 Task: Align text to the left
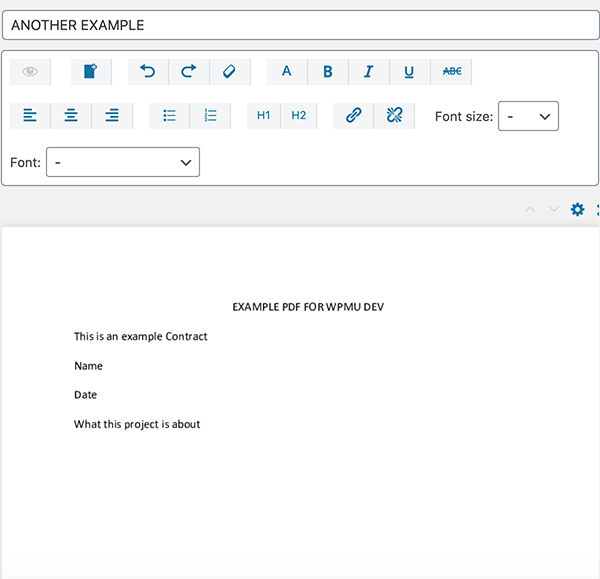click(30, 116)
